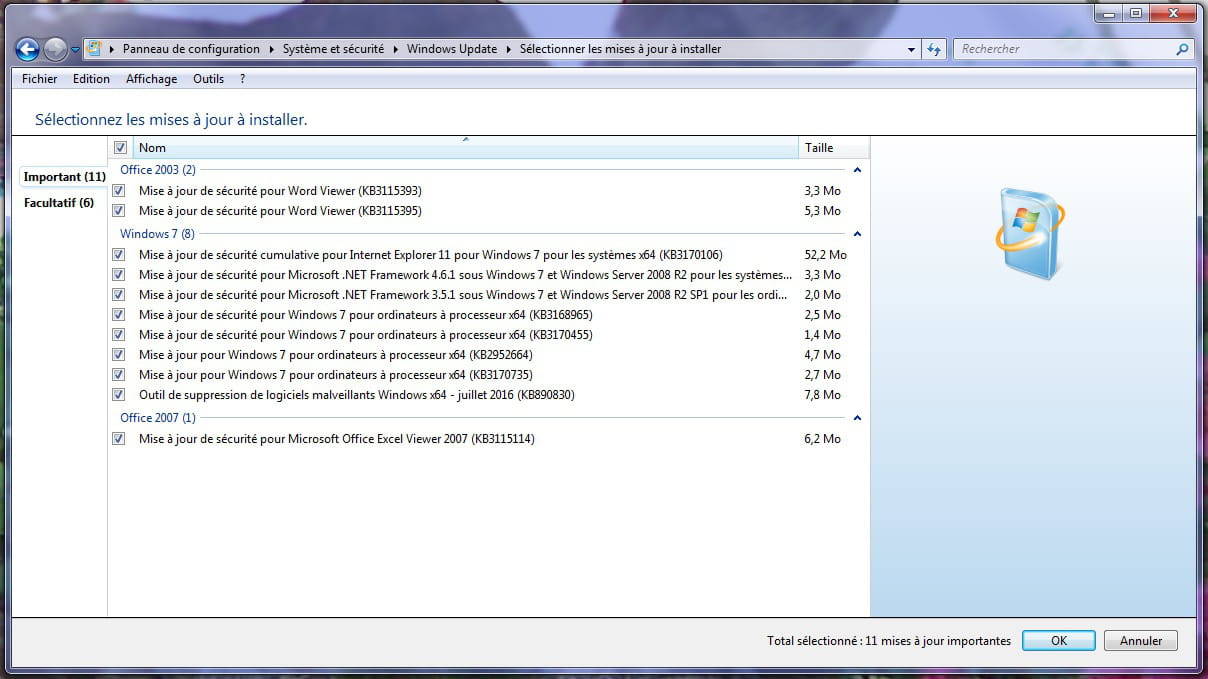
Task: Open the address bar history dropdown
Action: (911, 49)
